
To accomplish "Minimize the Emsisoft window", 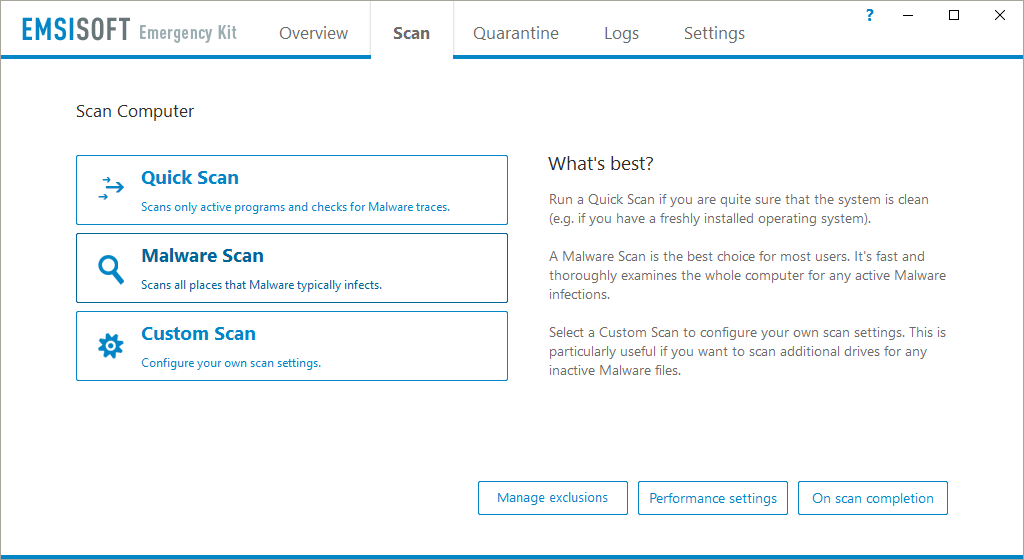I will (908, 15).
